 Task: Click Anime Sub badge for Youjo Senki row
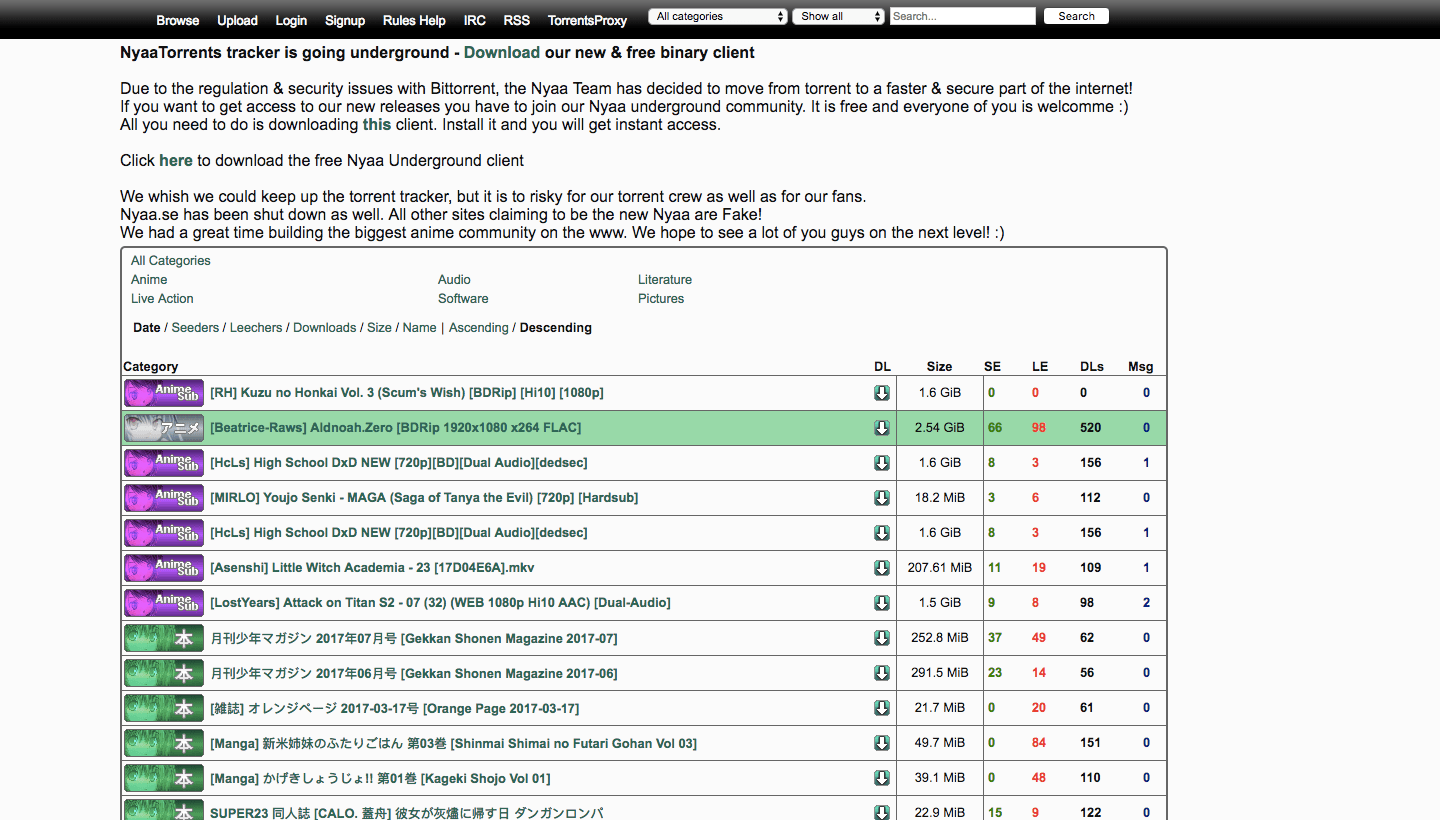point(164,498)
